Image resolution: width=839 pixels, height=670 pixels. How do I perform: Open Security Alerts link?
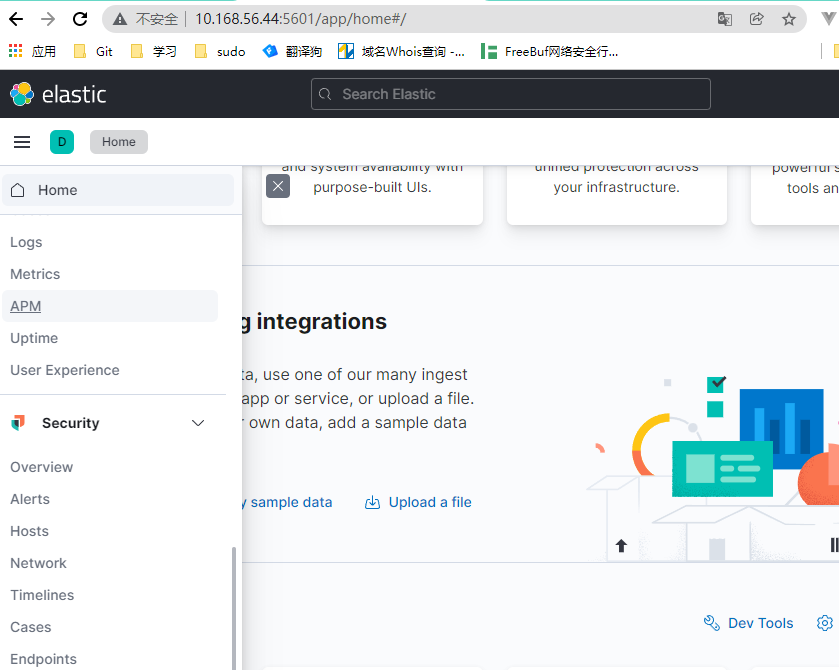30,499
